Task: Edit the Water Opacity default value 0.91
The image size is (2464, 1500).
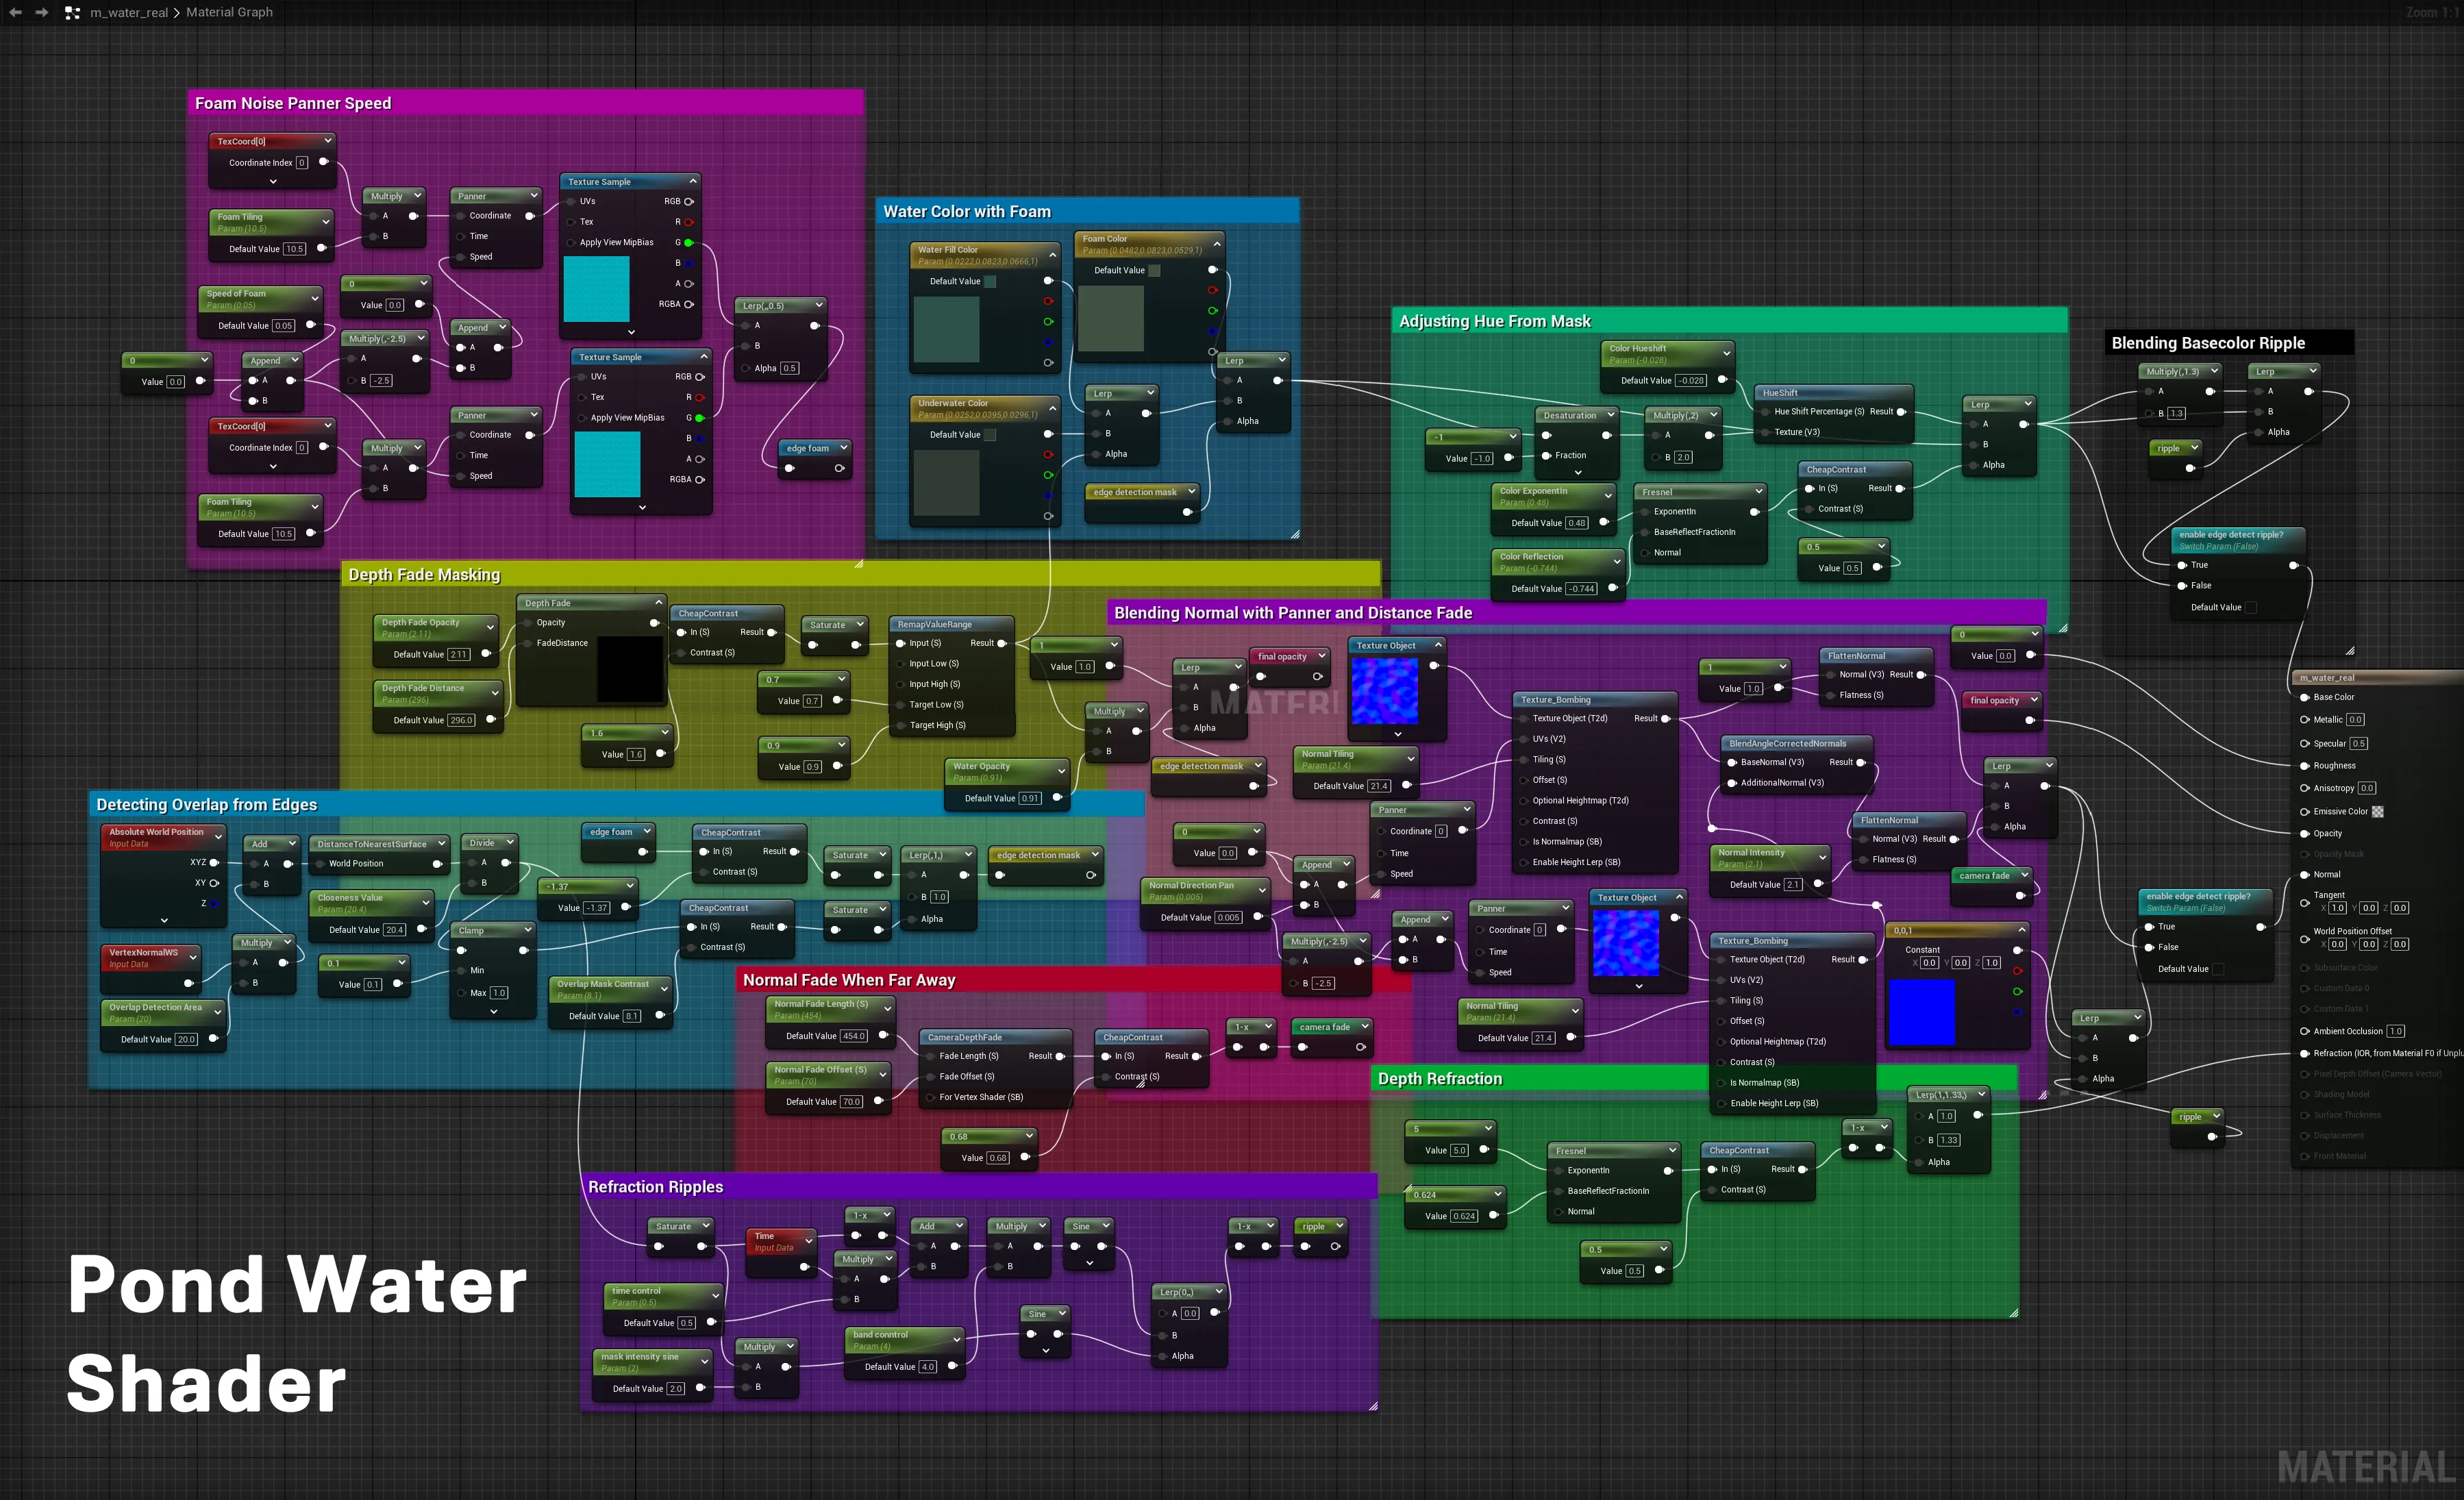Action: (x=1030, y=798)
